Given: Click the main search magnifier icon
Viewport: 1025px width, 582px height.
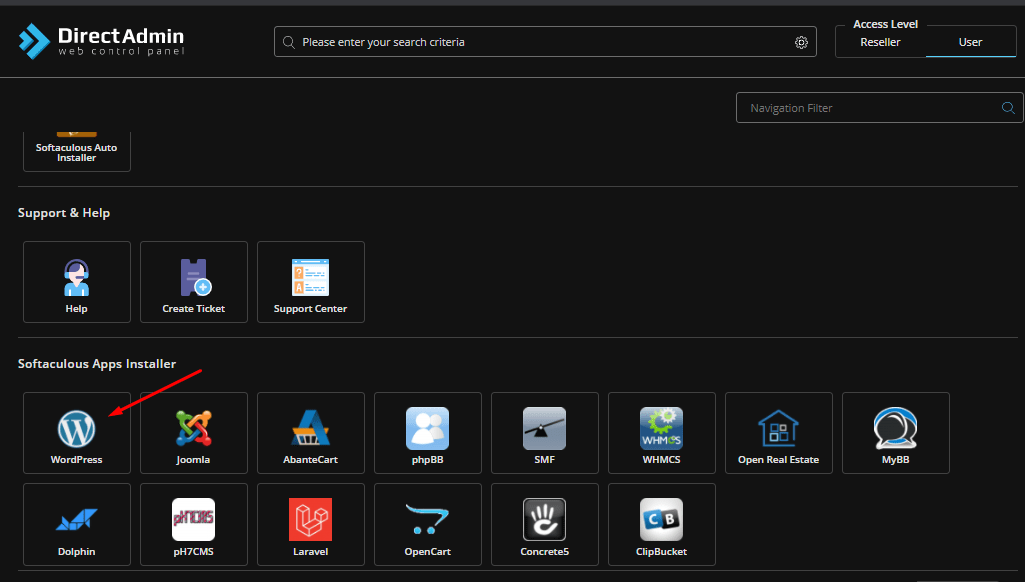Looking at the screenshot, I should tap(288, 43).
